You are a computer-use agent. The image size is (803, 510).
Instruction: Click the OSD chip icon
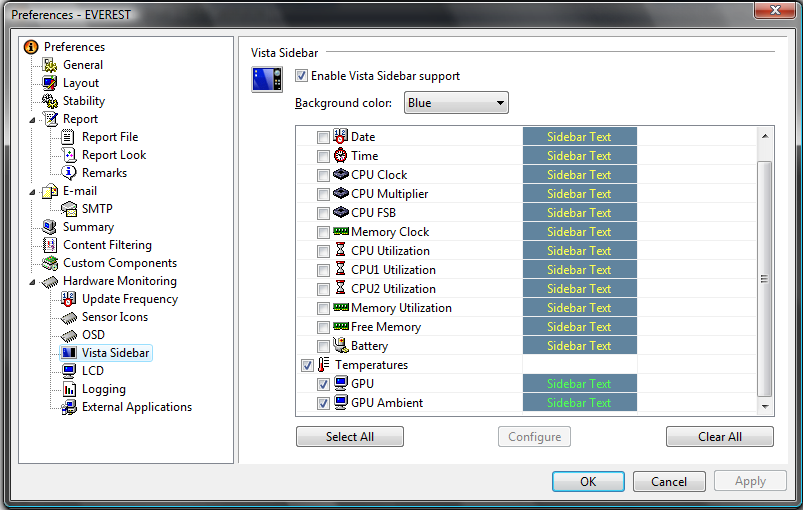[69, 335]
